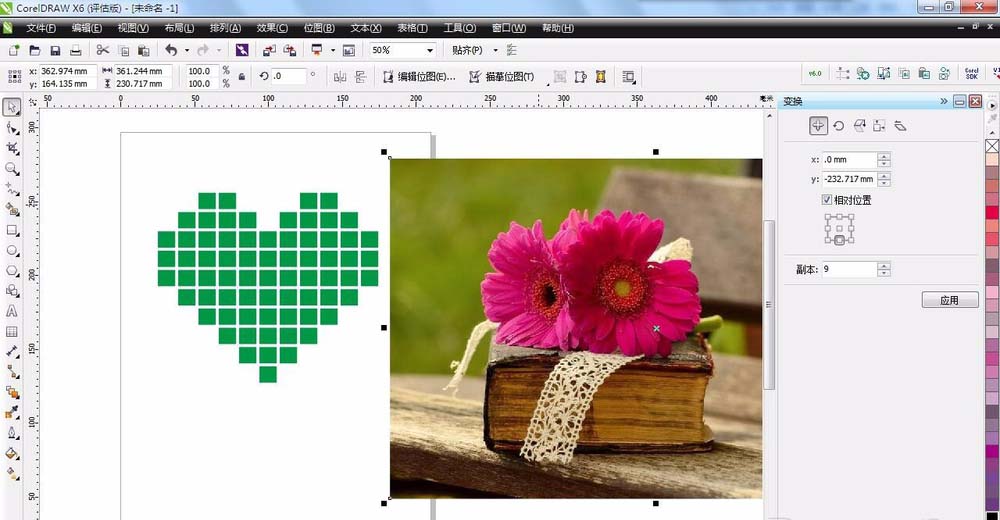Select top-left anchor point in grid
This screenshot has width=1000, height=520.
(x=828, y=218)
